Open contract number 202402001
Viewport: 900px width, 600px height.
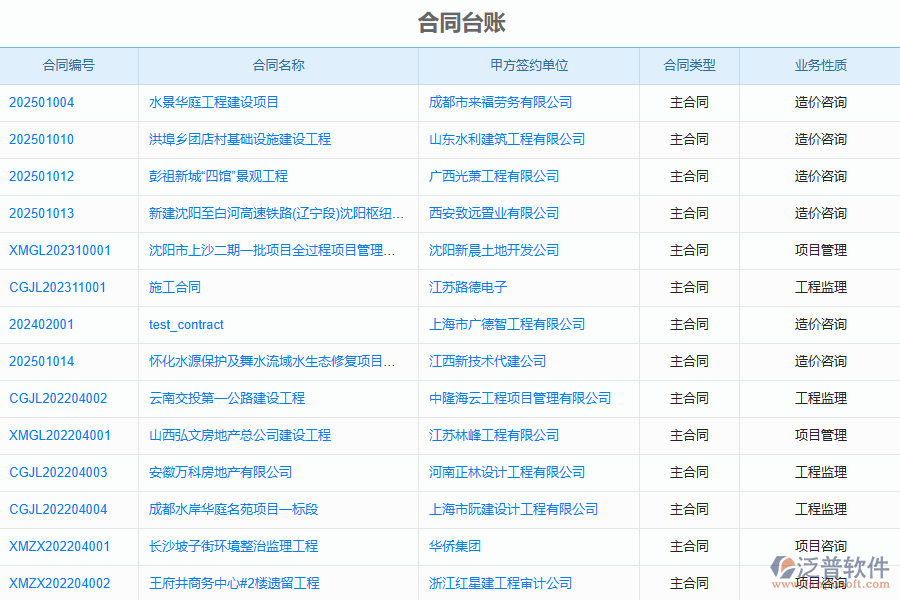[x=41, y=324]
